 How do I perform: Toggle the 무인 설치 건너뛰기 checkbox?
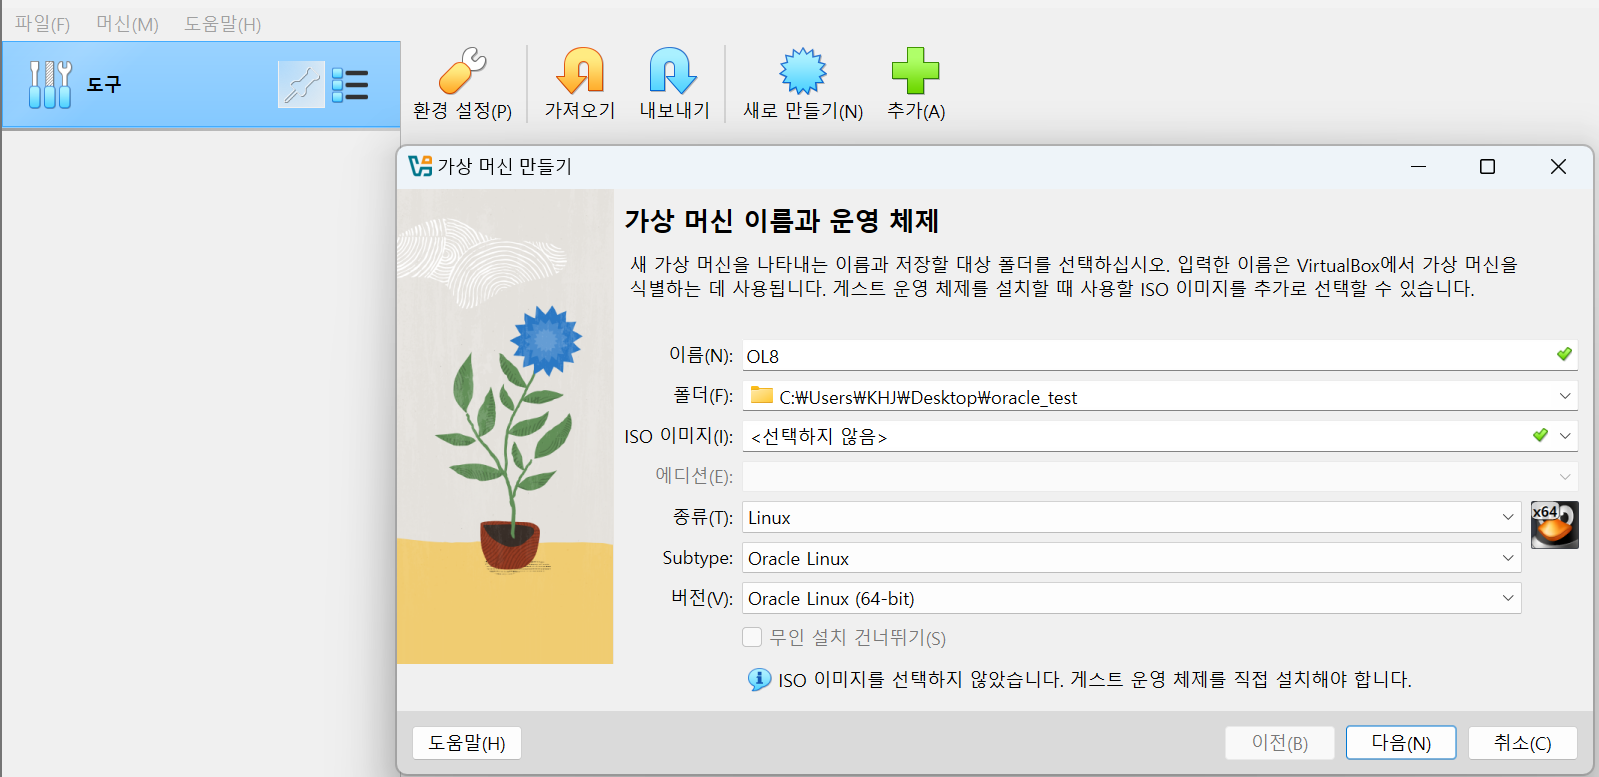[753, 637]
